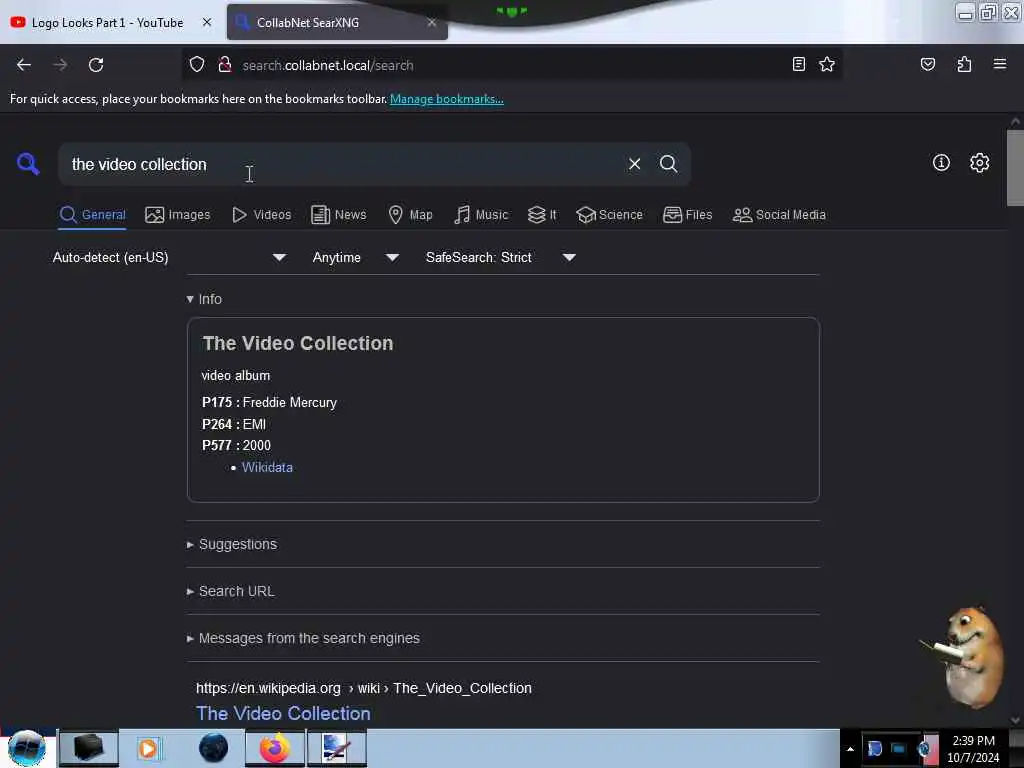This screenshot has height=768, width=1024.
Task: Close the CollabNet SearXNG tab
Action: 432,22
